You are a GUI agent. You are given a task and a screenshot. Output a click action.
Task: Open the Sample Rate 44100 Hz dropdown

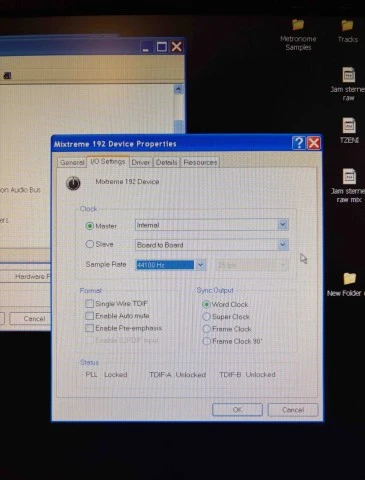[200, 265]
